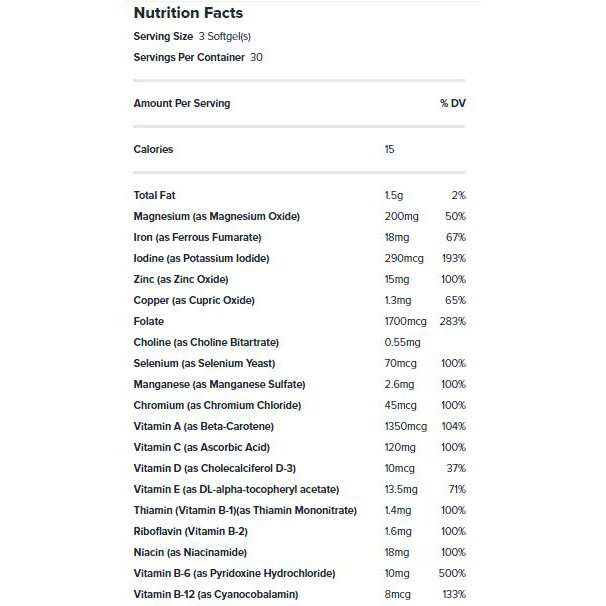Click the Selenium Yeast row
The height and width of the screenshot is (606, 606).
(299, 363)
